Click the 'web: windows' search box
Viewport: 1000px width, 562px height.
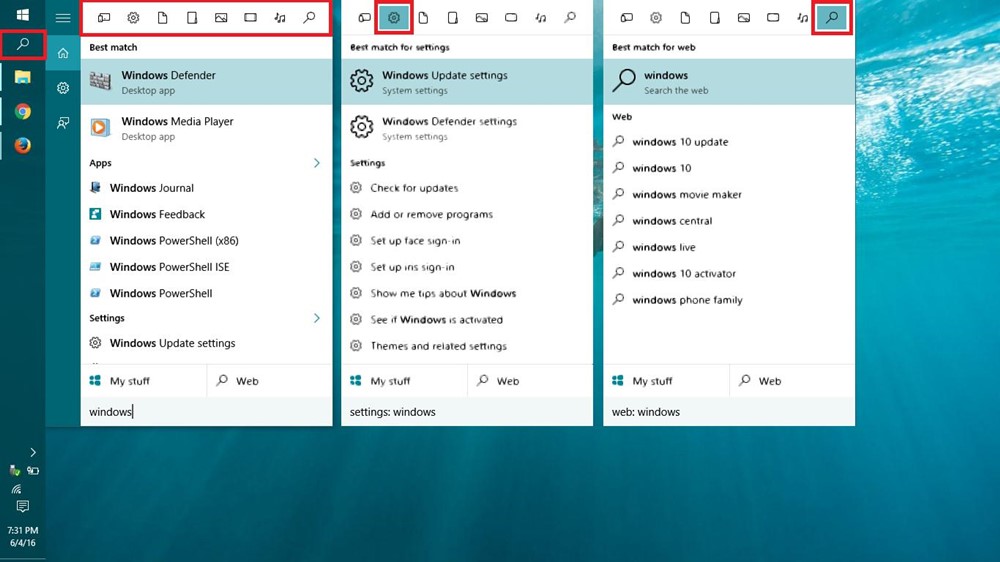[x=729, y=411]
